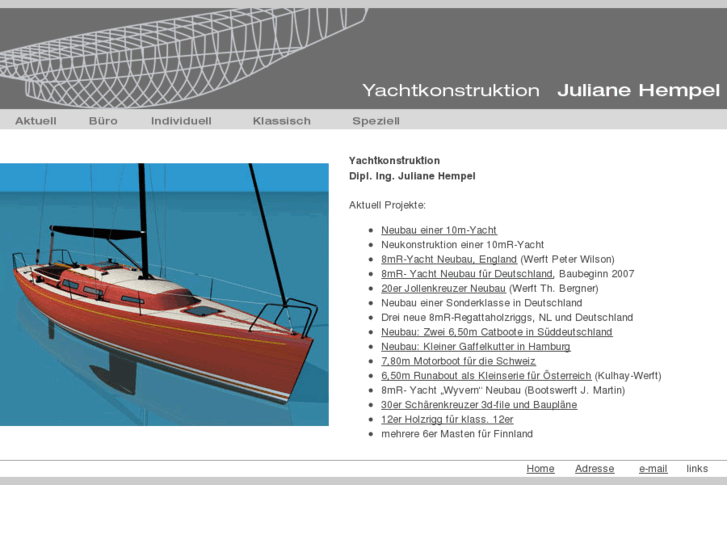This screenshot has height=545, width=727.
Task: Open the Klassisch menu item
Action: 281,121
